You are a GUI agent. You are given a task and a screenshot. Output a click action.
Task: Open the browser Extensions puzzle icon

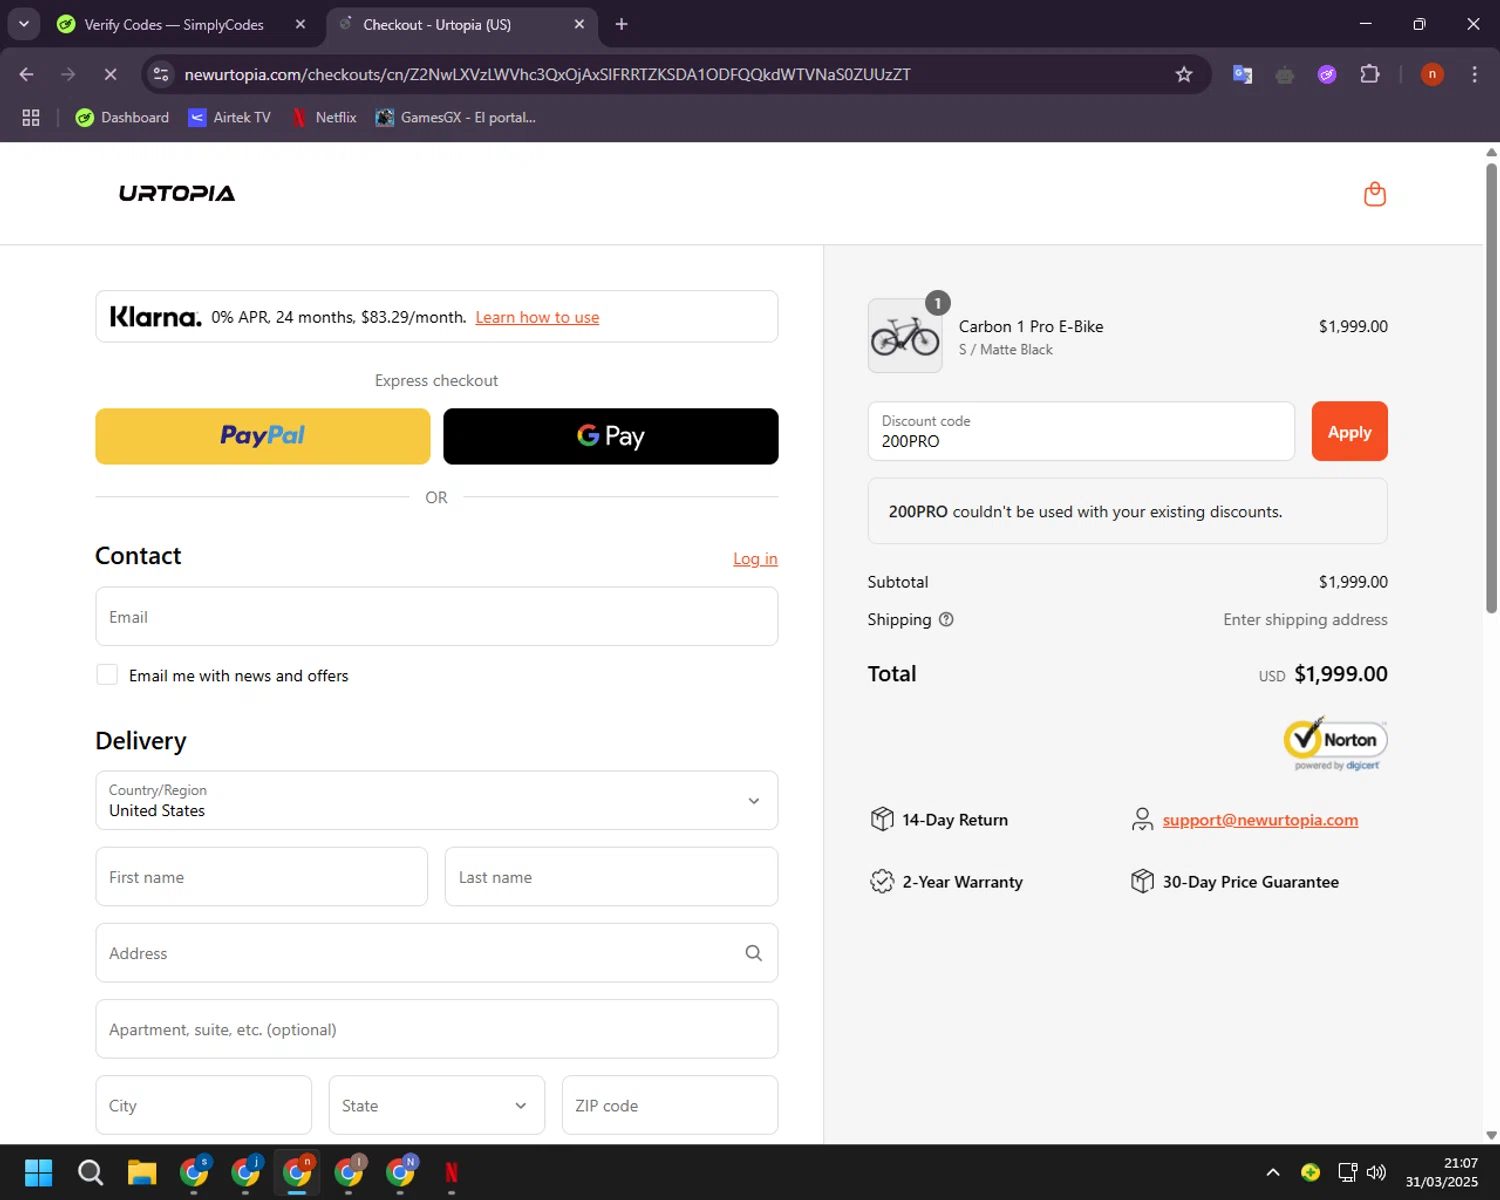(1370, 75)
